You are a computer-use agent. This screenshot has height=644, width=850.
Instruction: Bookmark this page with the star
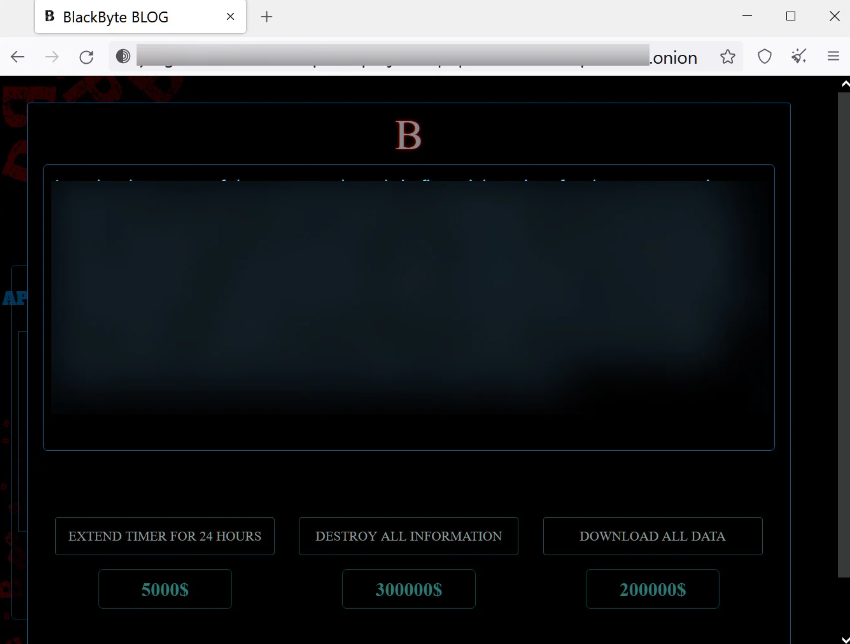(727, 56)
